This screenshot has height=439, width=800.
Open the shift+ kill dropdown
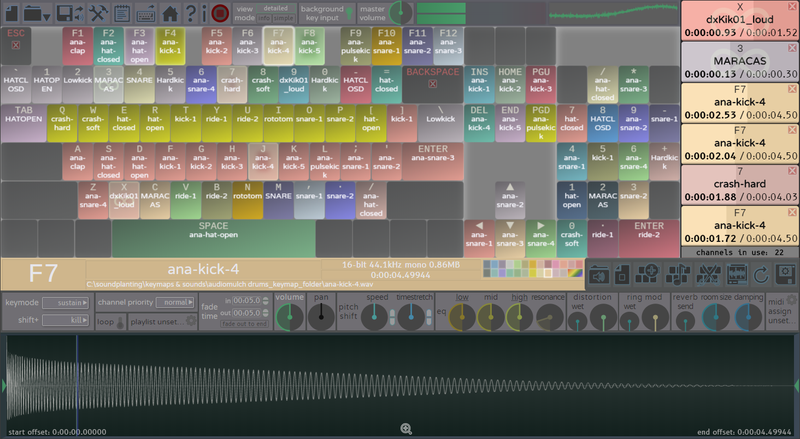(x=66, y=319)
